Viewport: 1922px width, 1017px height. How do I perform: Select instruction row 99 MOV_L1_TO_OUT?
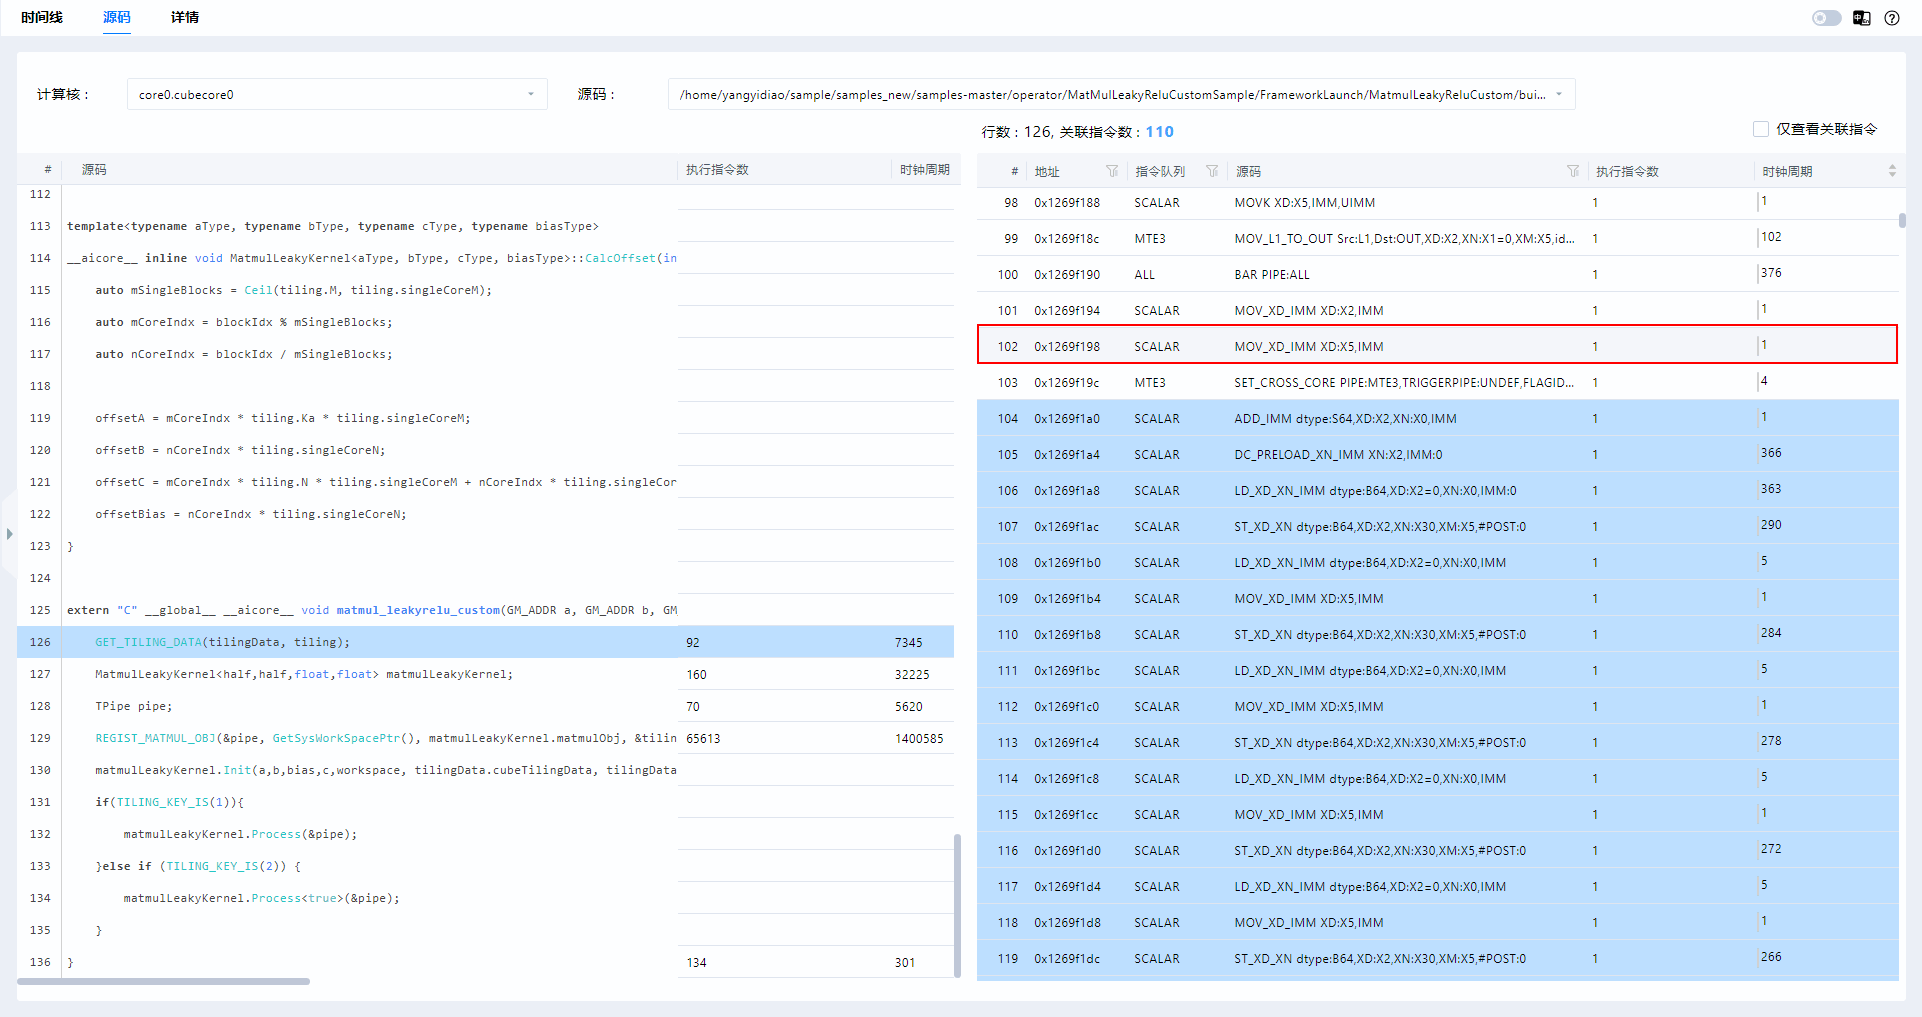coord(1437,238)
